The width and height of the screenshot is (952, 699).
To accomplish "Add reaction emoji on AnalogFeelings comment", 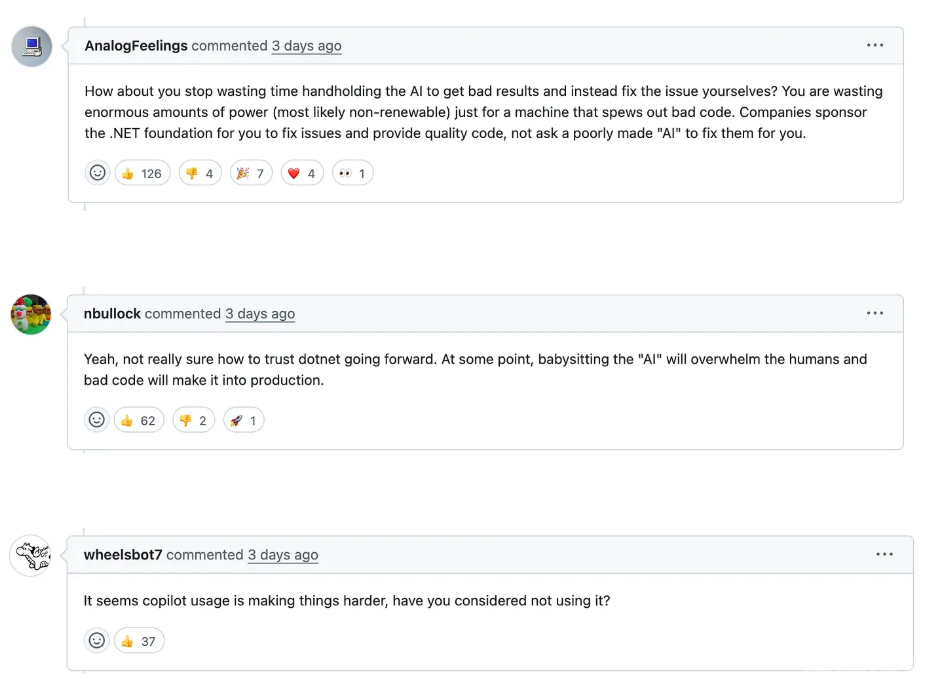I will (97, 173).
